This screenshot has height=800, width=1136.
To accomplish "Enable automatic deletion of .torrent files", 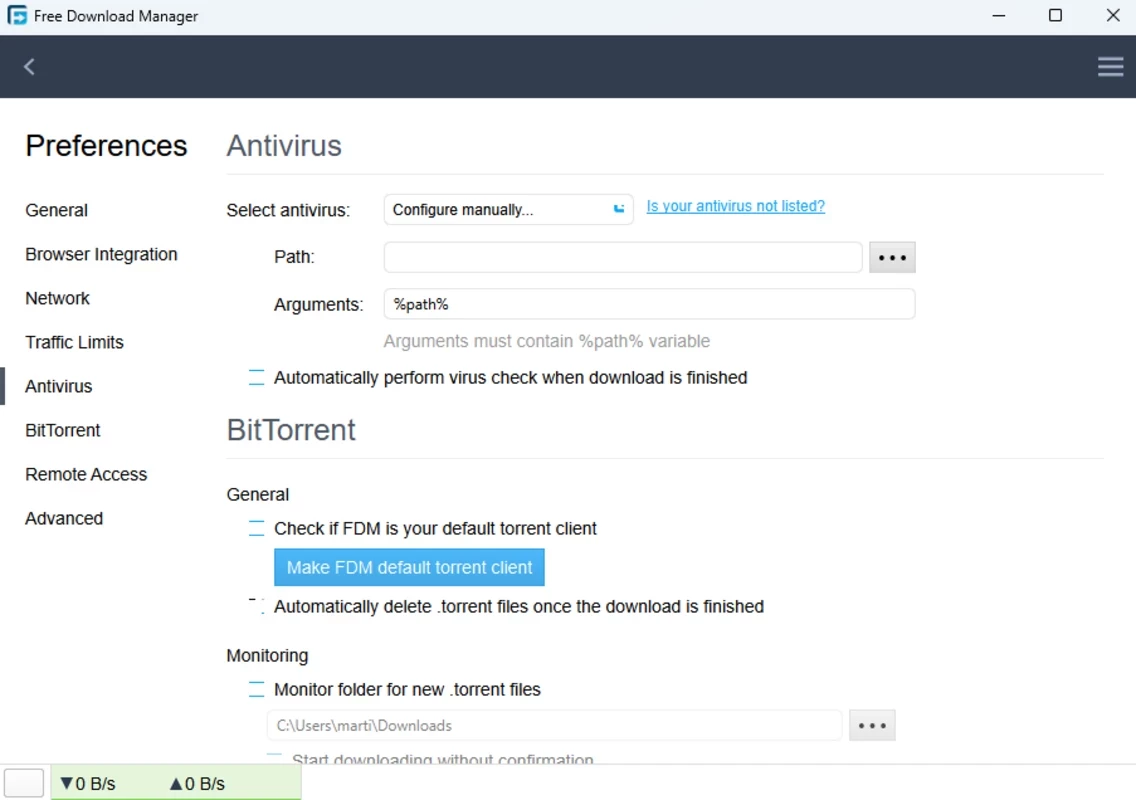I will click(257, 606).
